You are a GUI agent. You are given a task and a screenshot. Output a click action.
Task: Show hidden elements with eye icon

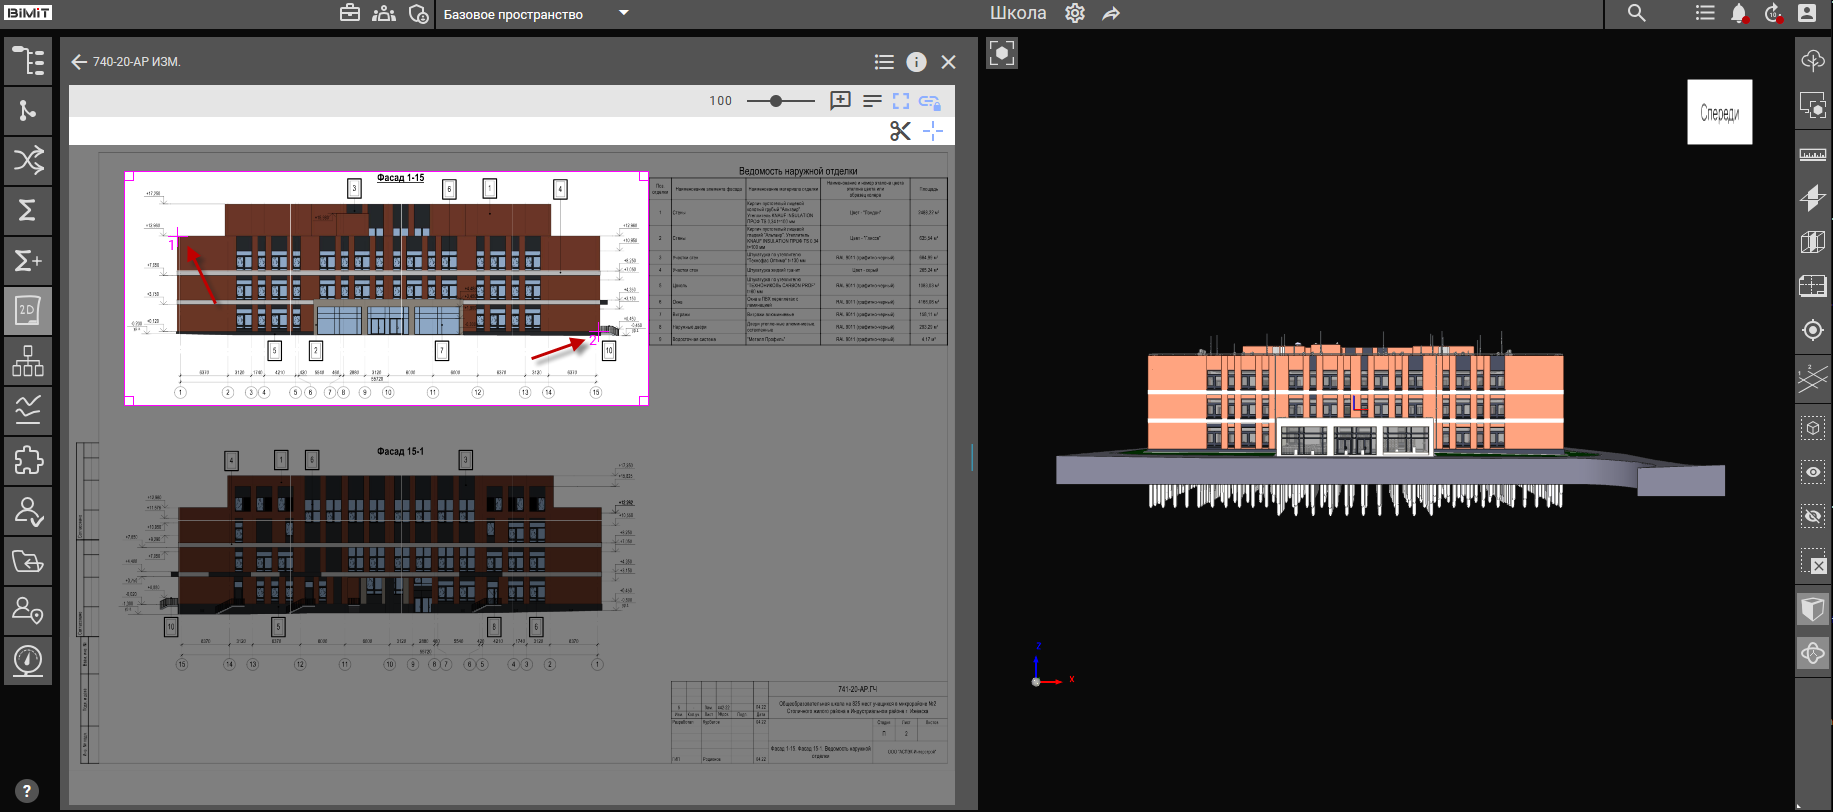coord(1812,472)
